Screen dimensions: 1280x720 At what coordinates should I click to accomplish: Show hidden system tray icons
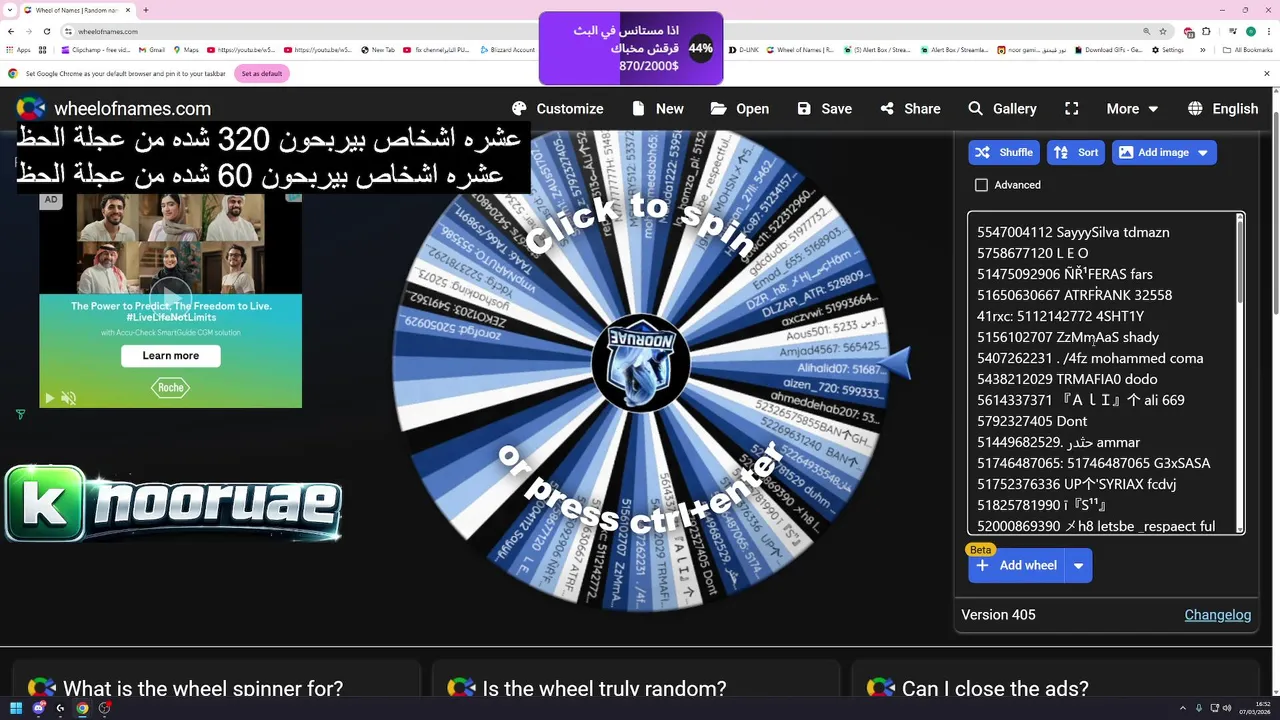tap(1184, 708)
